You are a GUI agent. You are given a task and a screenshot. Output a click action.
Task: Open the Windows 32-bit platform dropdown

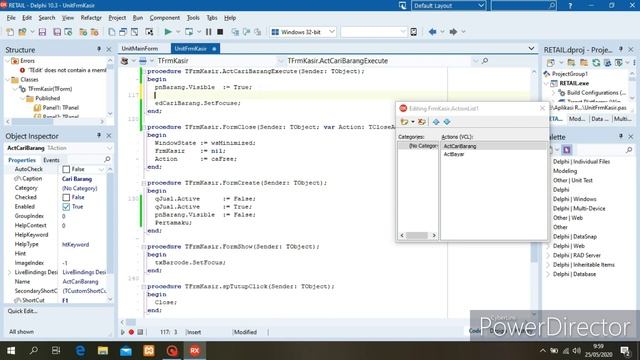pyautogui.click(x=331, y=32)
